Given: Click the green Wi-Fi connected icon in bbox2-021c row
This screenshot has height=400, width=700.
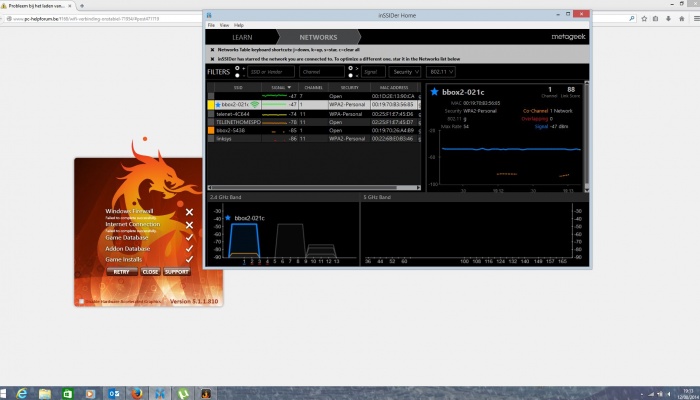Looking at the screenshot, I should pos(254,104).
